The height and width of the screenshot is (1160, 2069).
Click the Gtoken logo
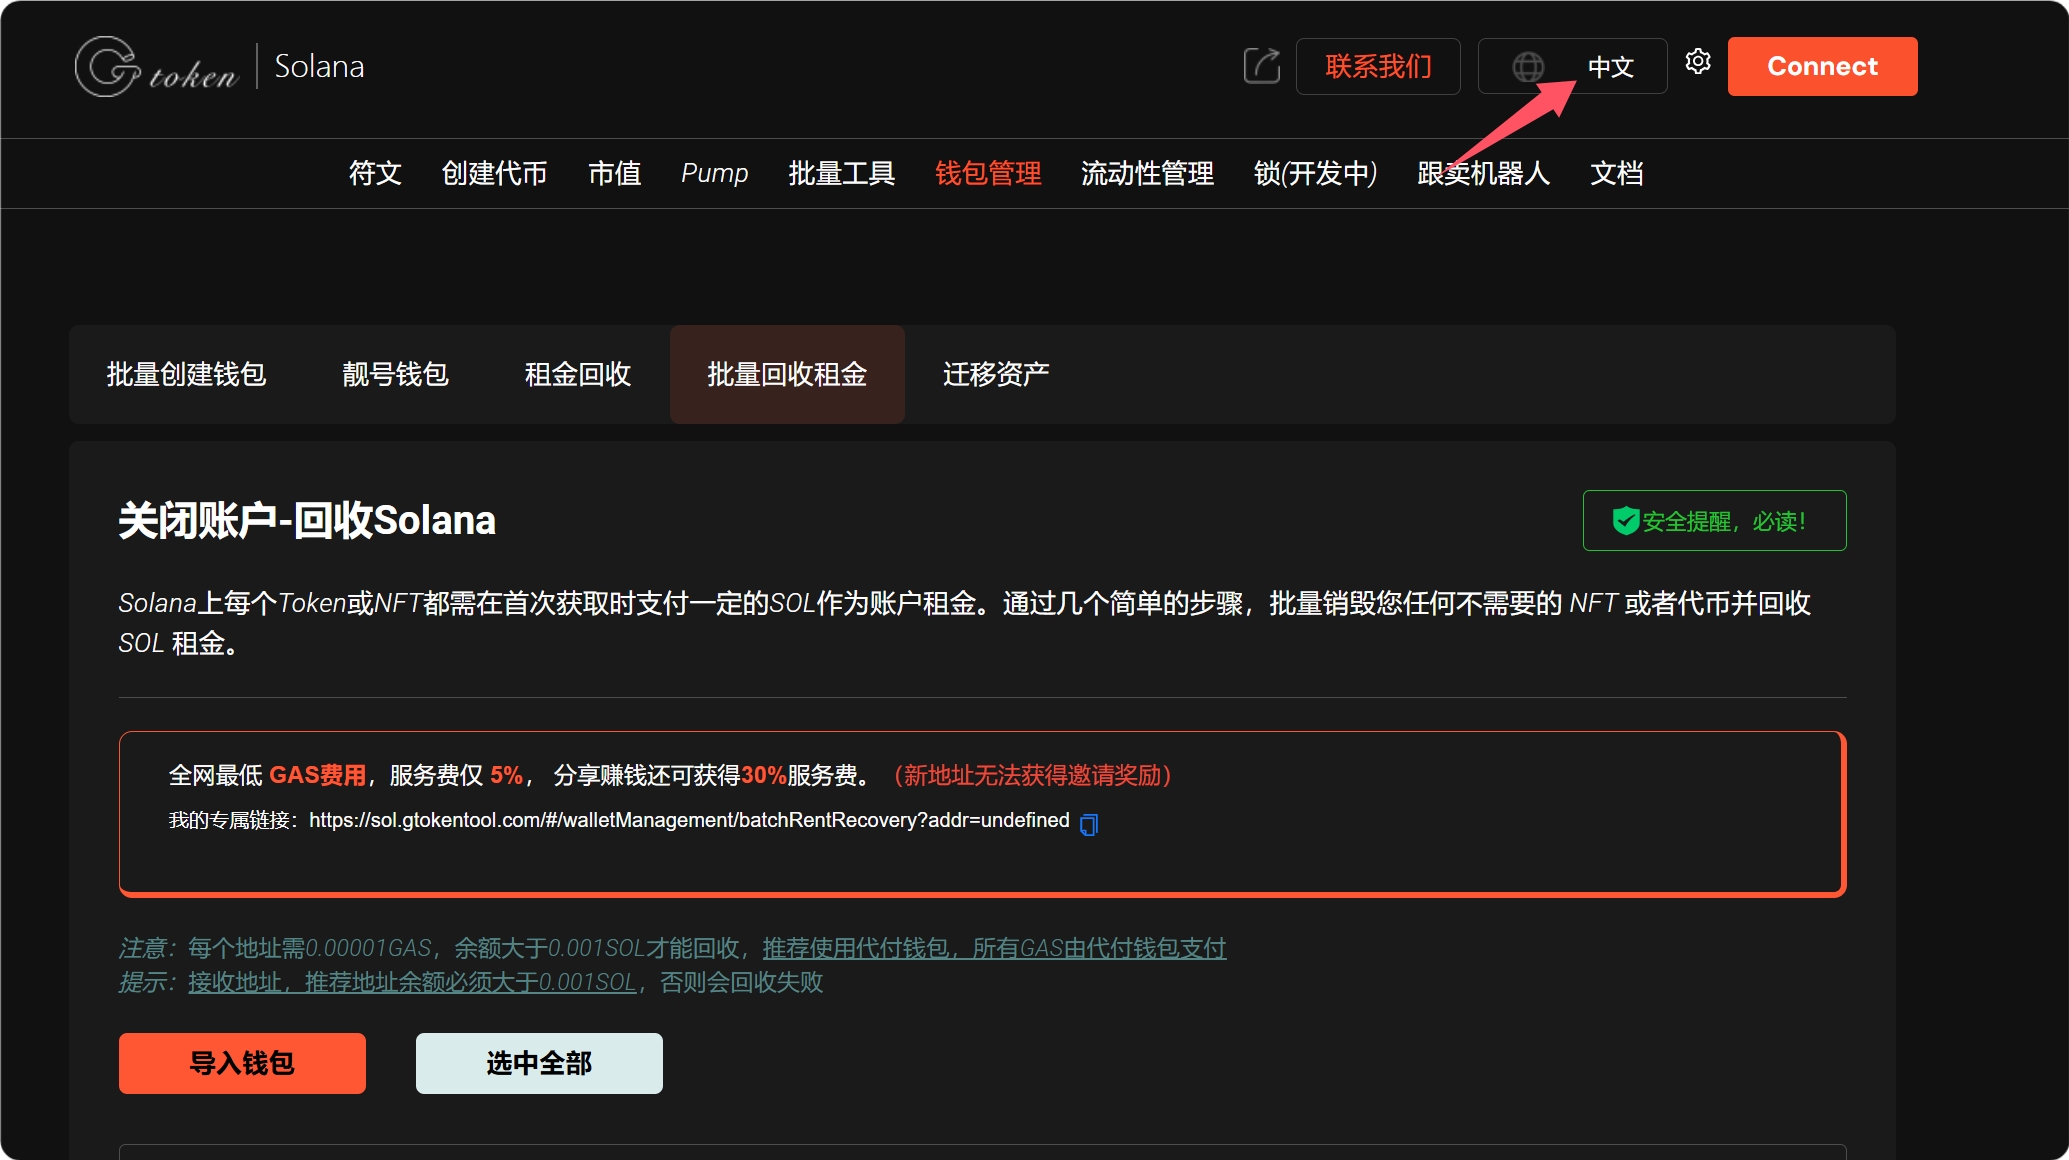pos(156,67)
